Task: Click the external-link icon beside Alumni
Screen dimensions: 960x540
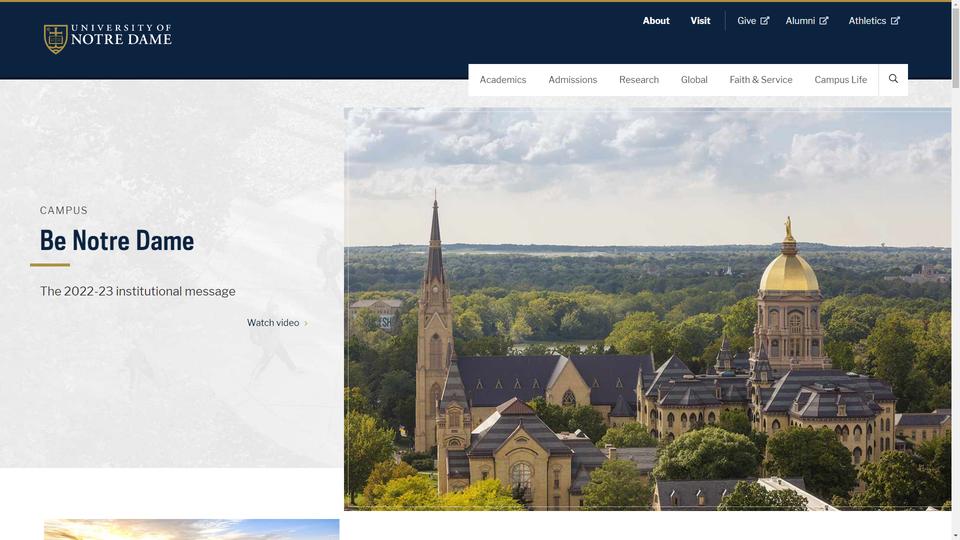Action: 824,21
